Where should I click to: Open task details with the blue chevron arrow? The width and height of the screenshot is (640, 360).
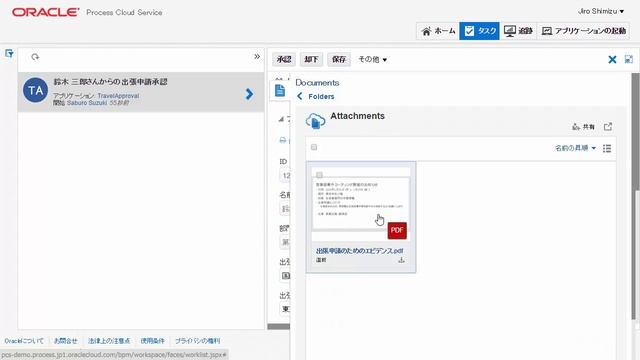(249, 94)
